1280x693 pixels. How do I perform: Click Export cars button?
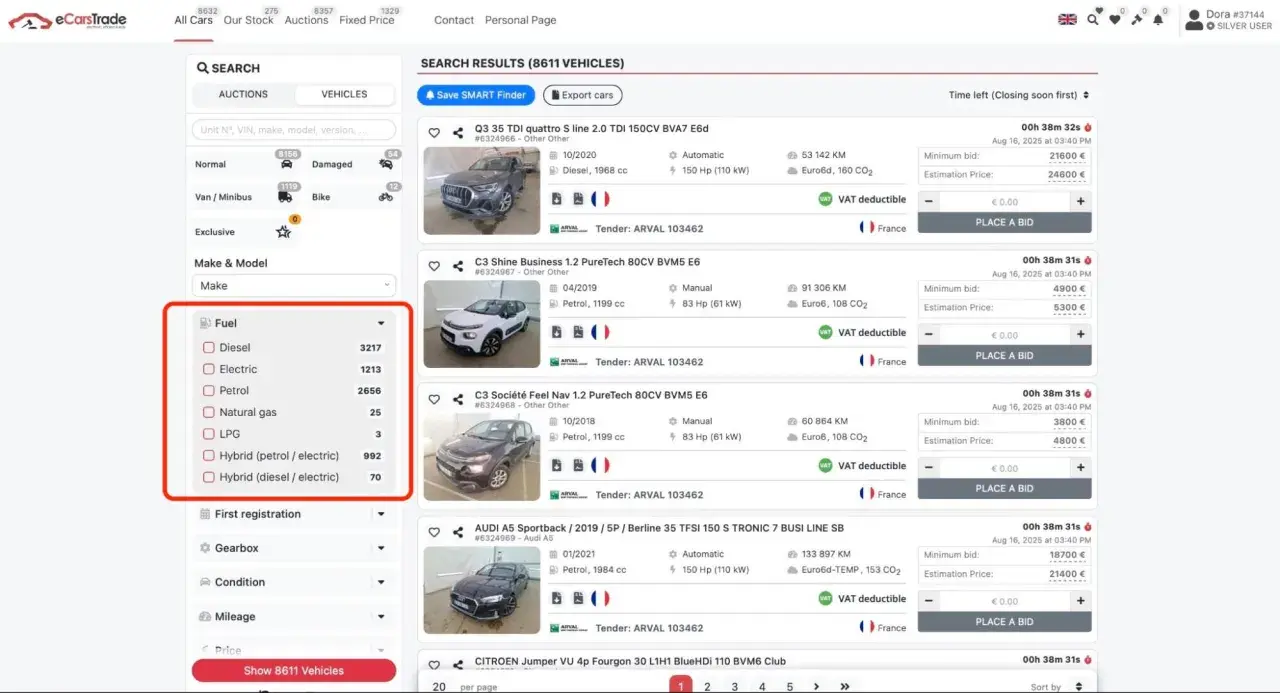tap(583, 95)
